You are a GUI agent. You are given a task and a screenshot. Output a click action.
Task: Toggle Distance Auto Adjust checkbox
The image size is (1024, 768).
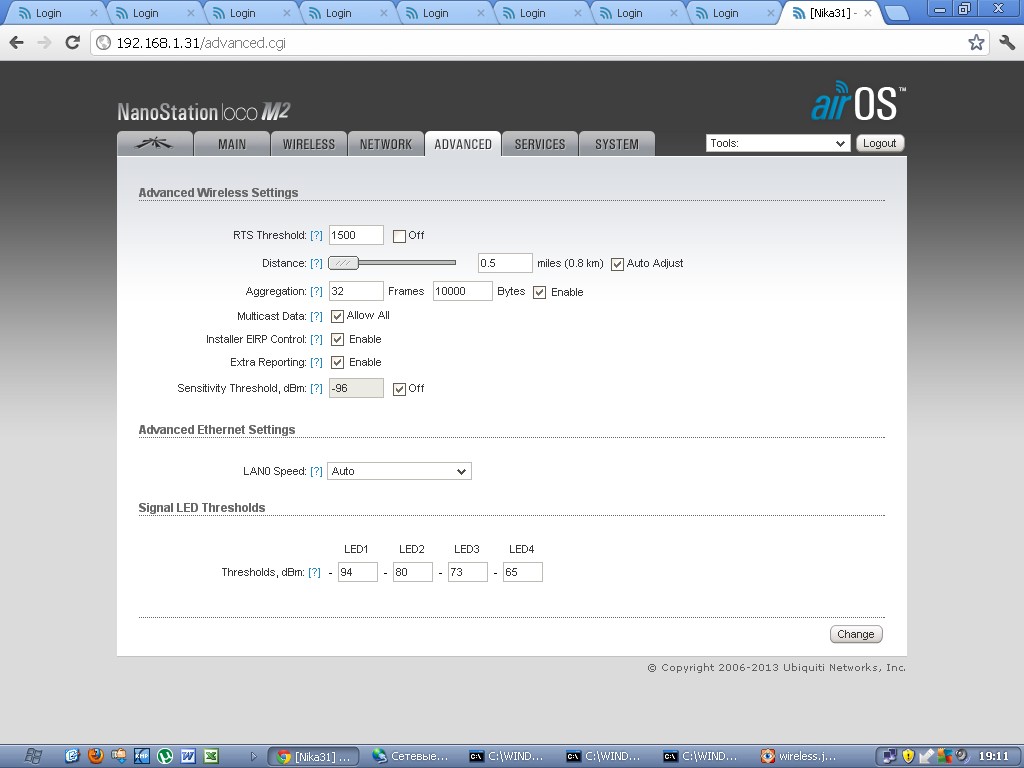point(617,264)
